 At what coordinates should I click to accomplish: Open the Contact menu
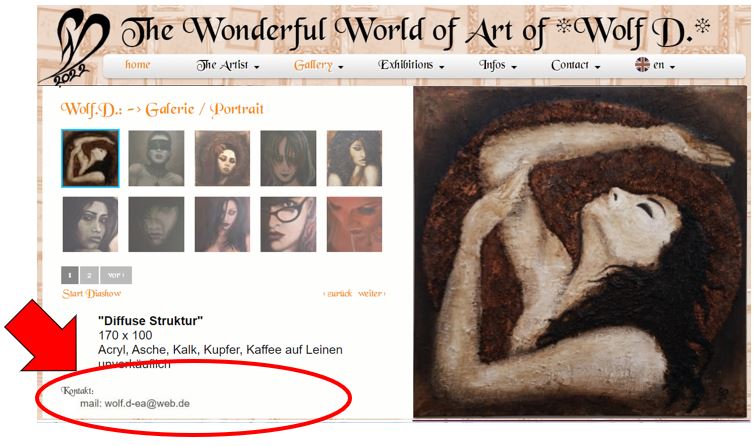(x=576, y=65)
